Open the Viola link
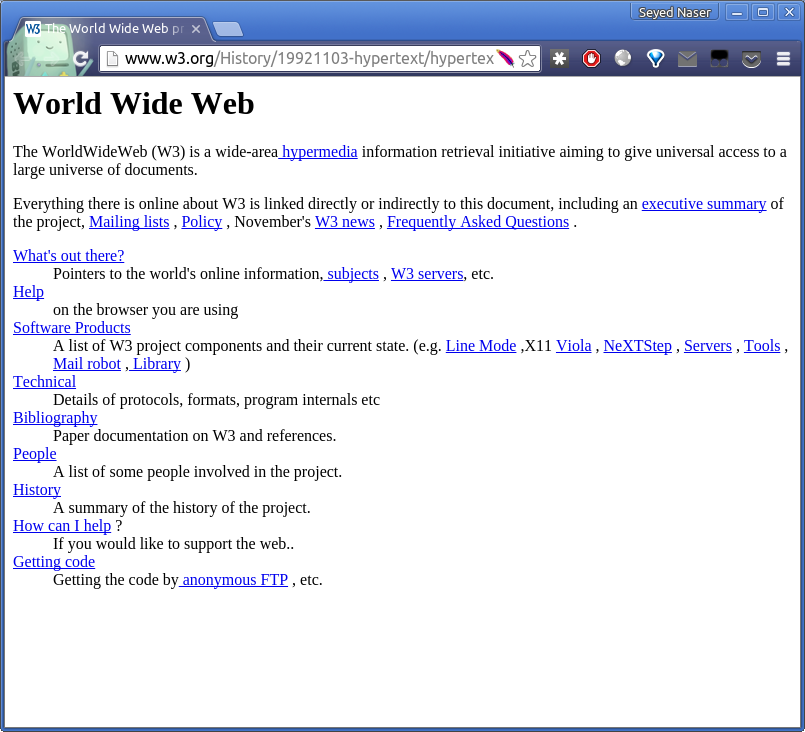 tap(573, 346)
